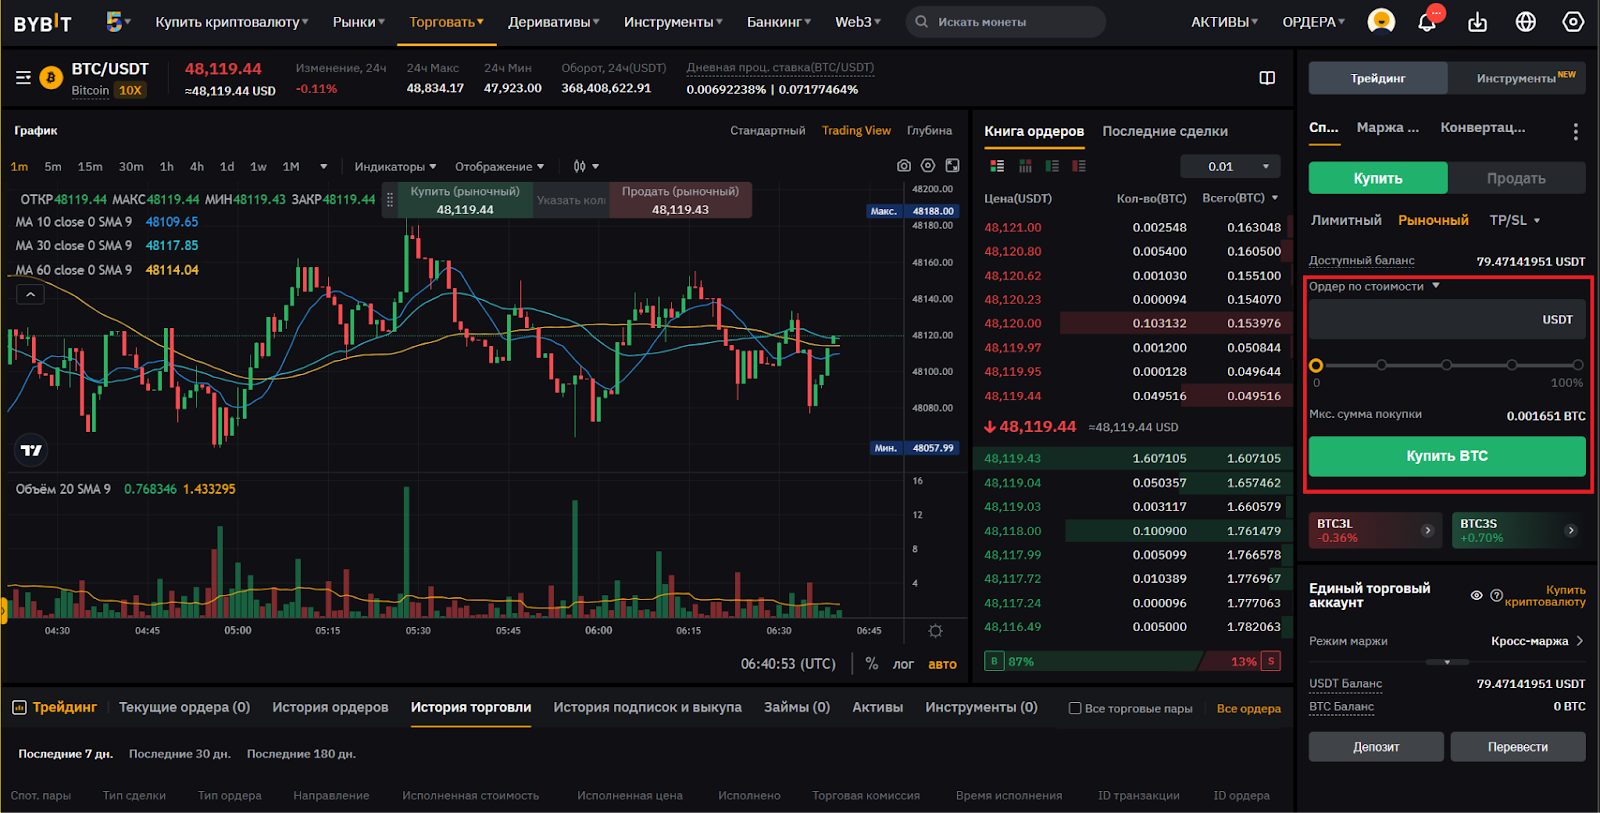Screen dimensions: 1600x813
Task: Open the TP/SL order type dropdown
Action: (1515, 220)
